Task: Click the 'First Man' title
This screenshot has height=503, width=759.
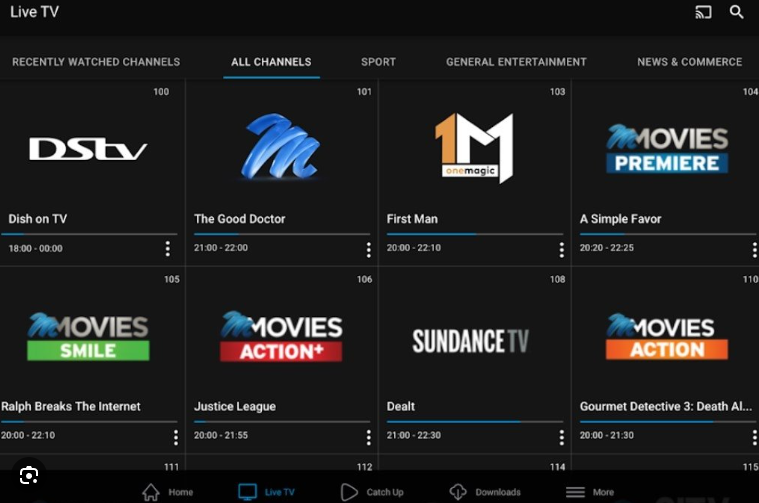Action: click(x=412, y=219)
